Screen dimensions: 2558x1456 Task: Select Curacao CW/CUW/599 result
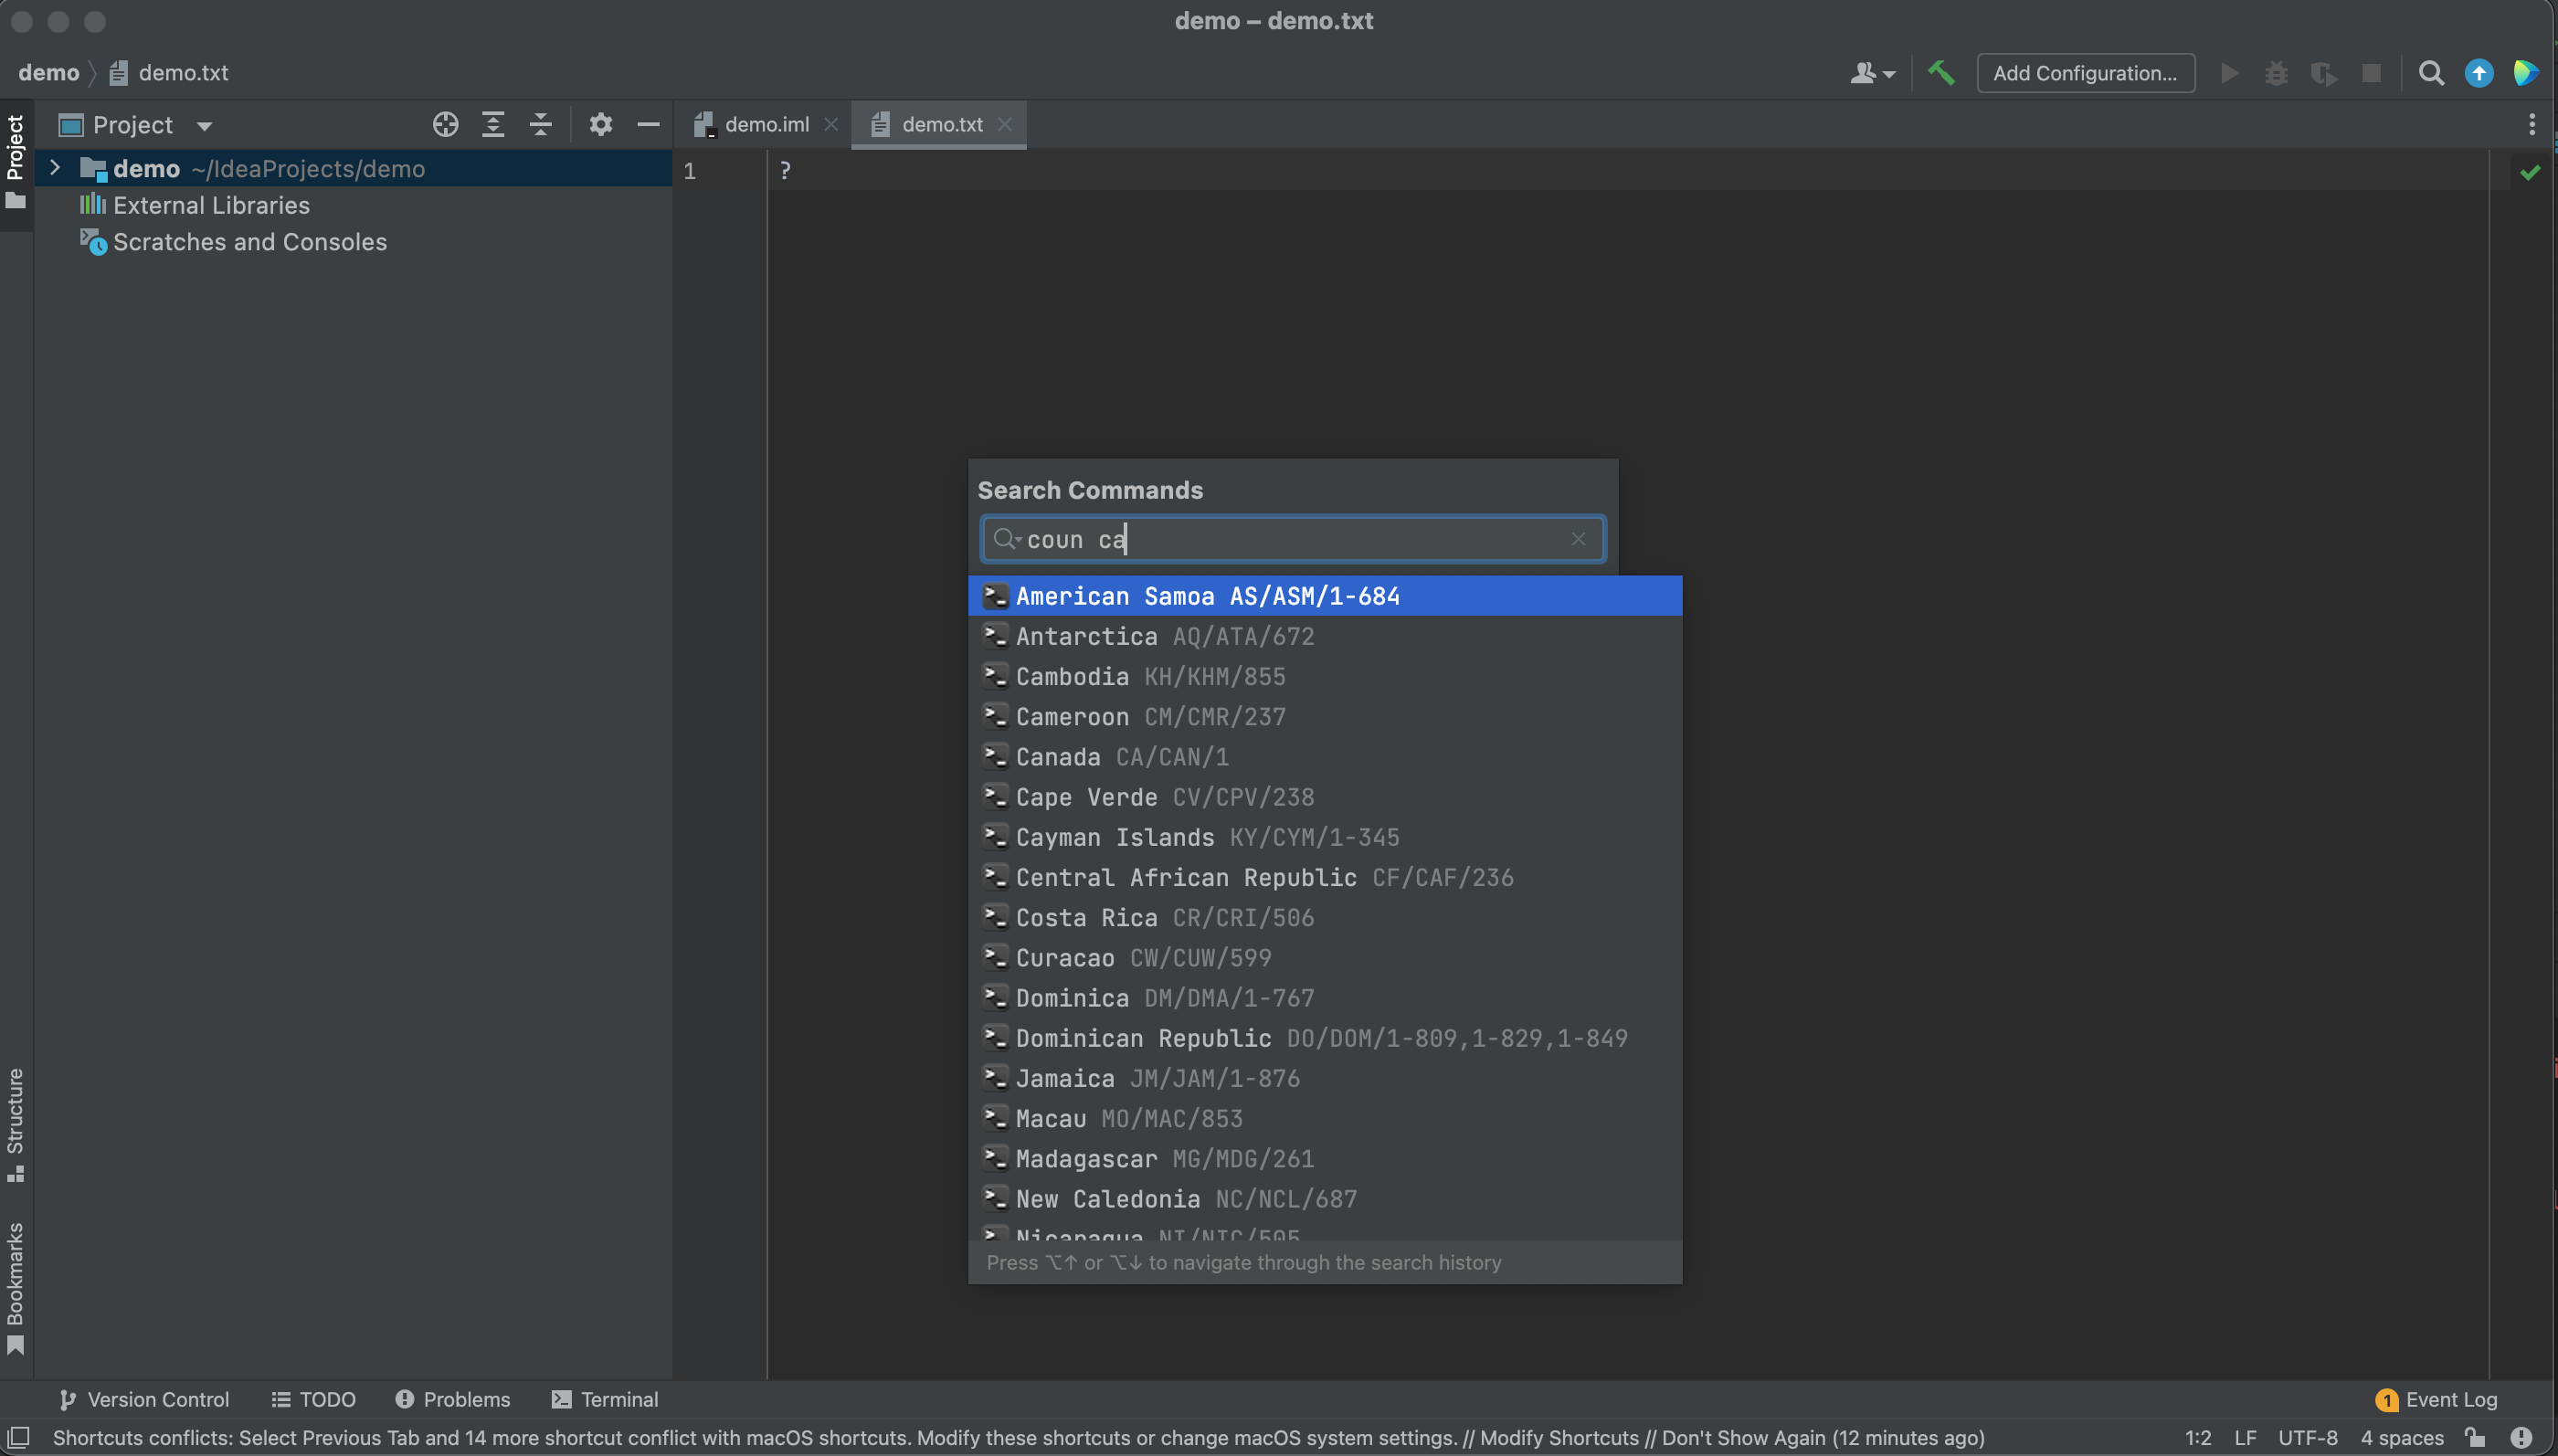1325,958
